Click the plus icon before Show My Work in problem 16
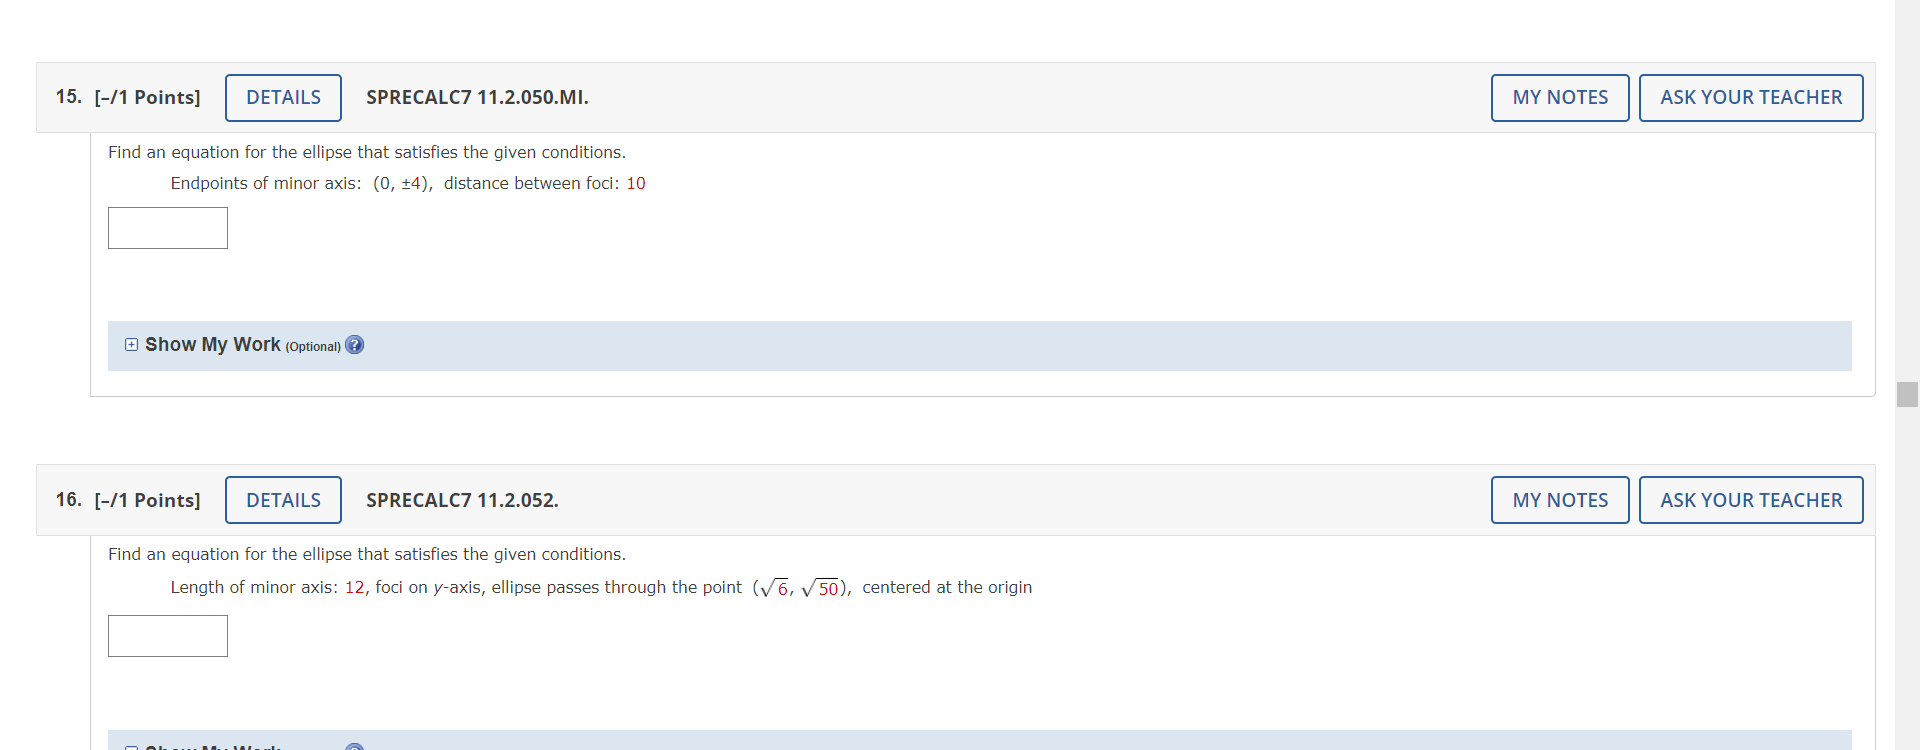This screenshot has width=1920, height=750. click(x=131, y=746)
